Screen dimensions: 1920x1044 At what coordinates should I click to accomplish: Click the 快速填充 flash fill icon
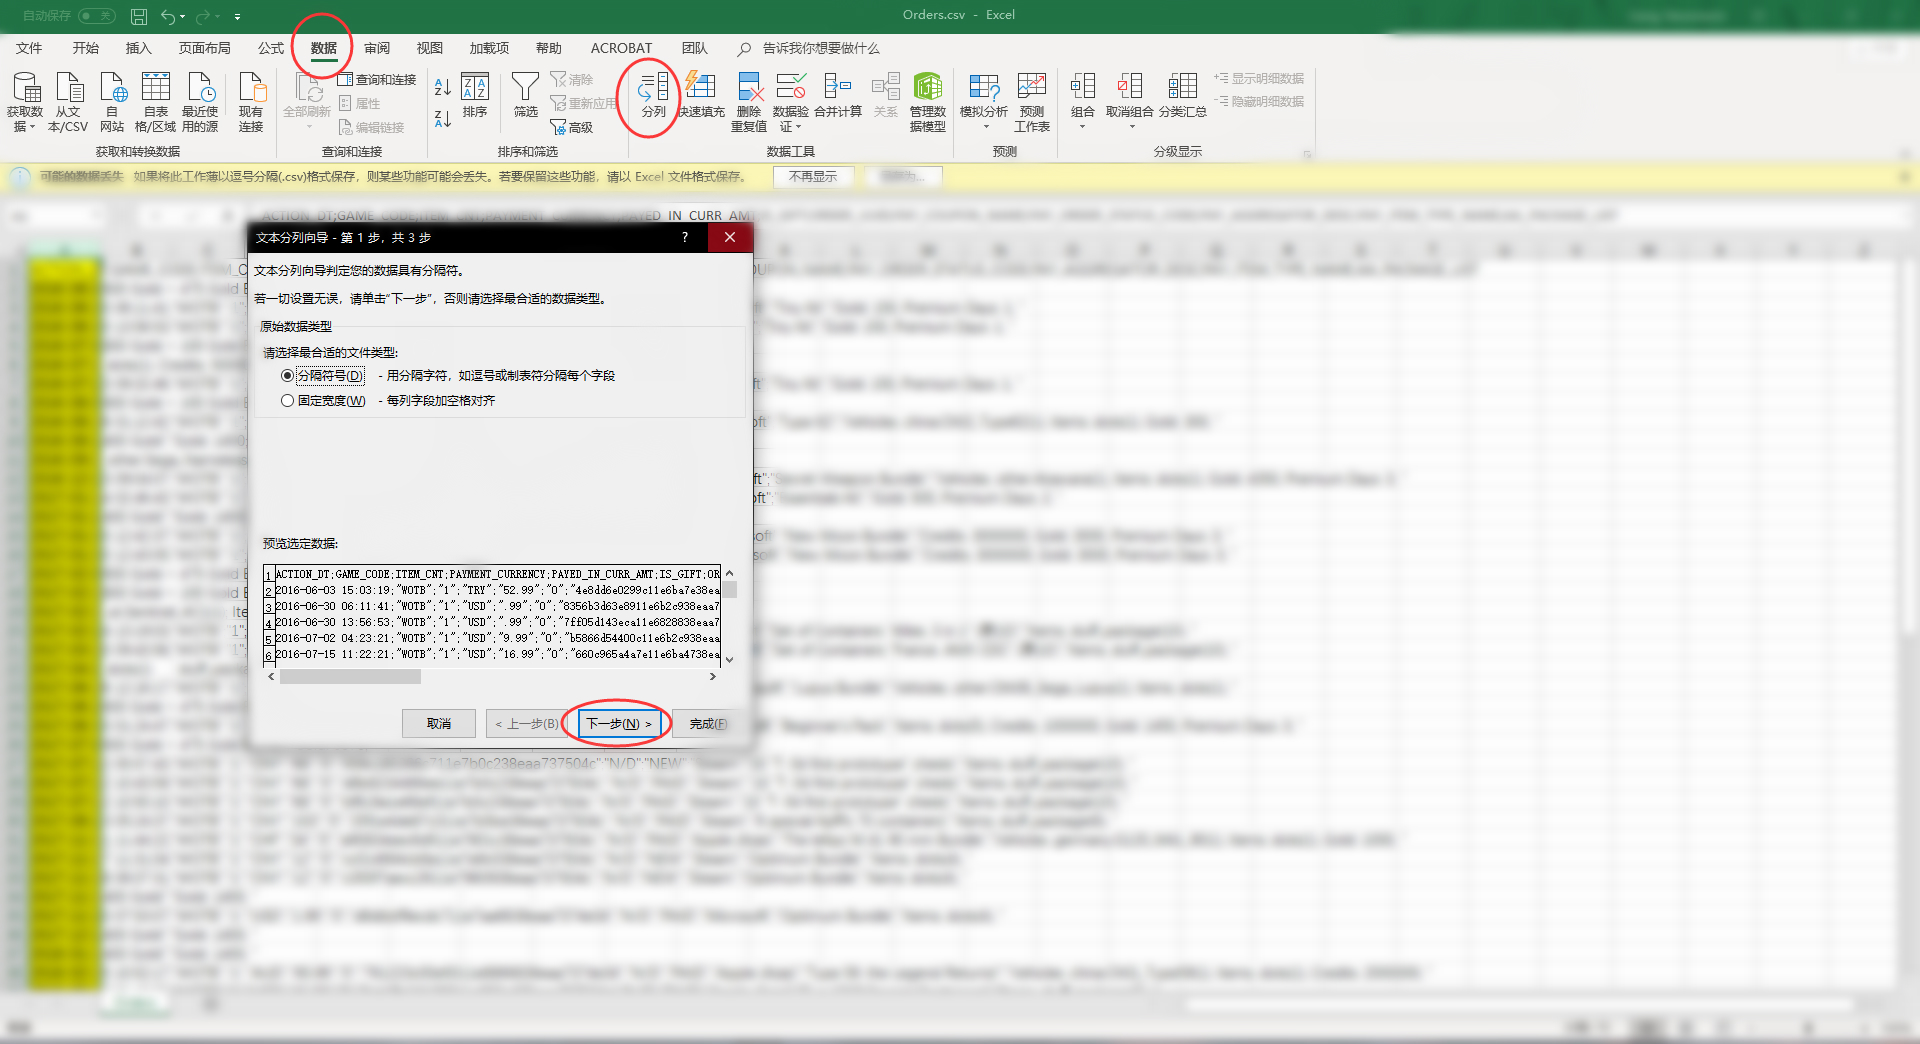coord(701,96)
